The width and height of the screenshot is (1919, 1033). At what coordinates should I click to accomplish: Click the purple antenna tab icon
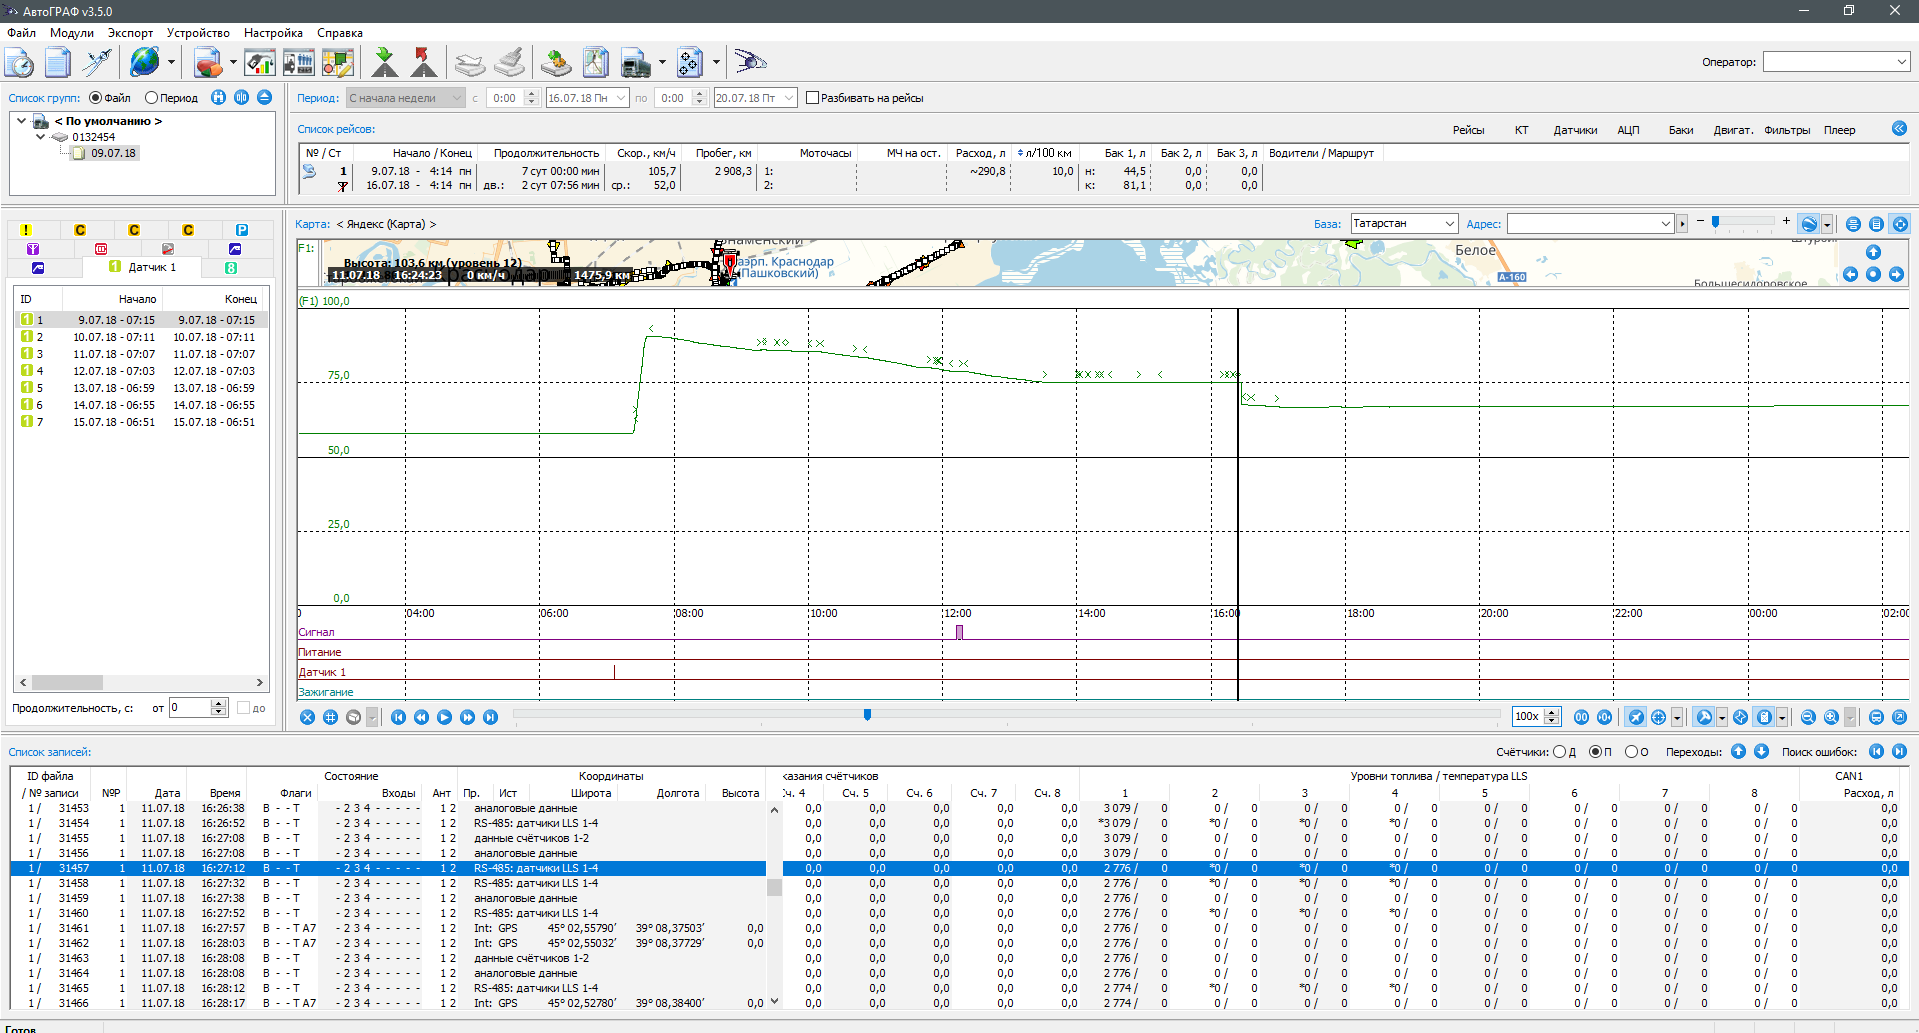click(33, 249)
